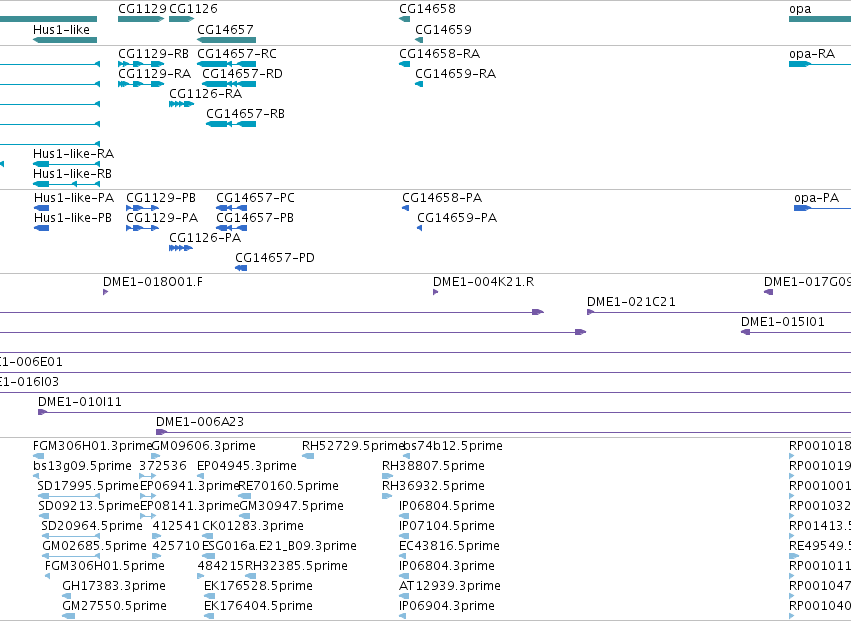Click transcript opa-RA
This screenshot has height=621, width=851.
812,54
